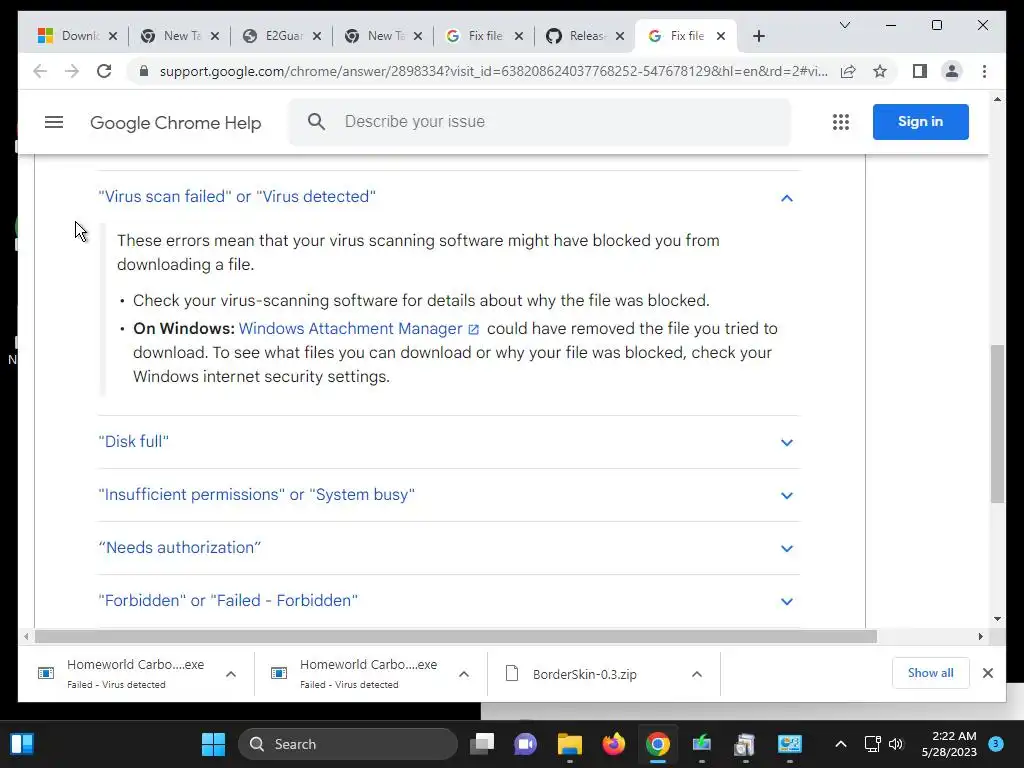The height and width of the screenshot is (768, 1024).
Task: Click the scroll right arrow of horizontal scrollbar
Action: click(980, 636)
